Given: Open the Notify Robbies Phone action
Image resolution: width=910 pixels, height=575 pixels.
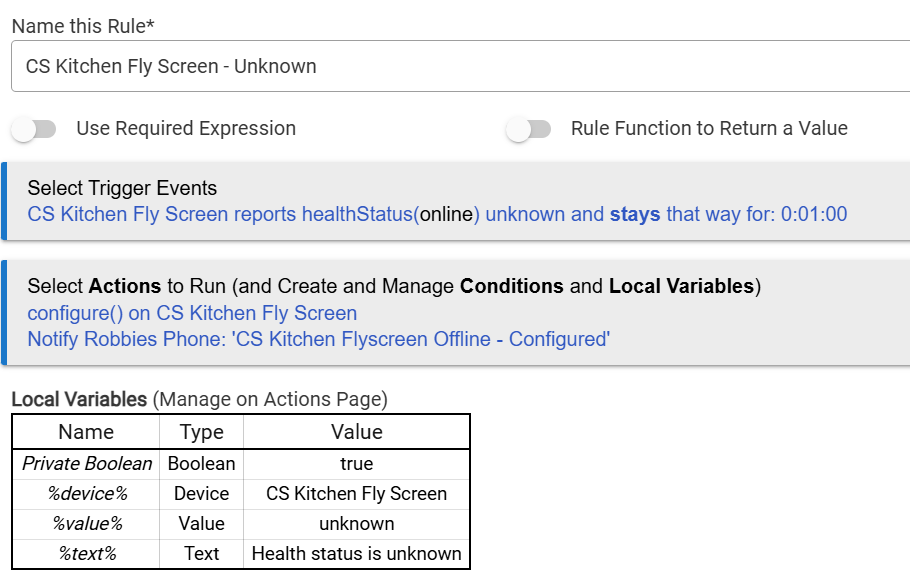Looking at the screenshot, I should [319, 339].
